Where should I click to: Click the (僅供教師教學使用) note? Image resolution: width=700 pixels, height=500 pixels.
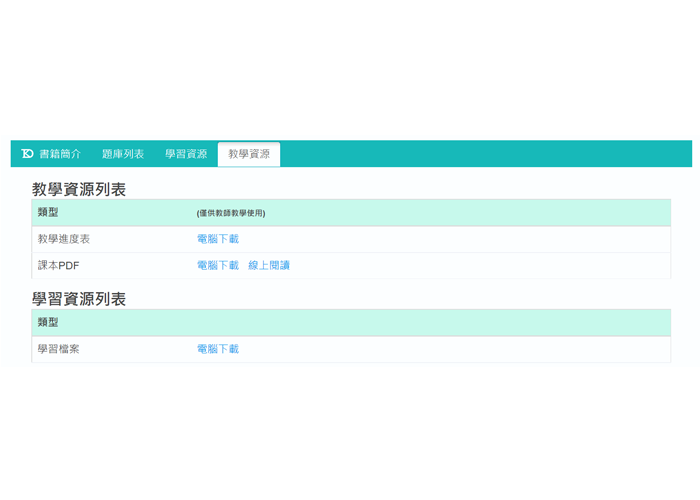click(231, 213)
